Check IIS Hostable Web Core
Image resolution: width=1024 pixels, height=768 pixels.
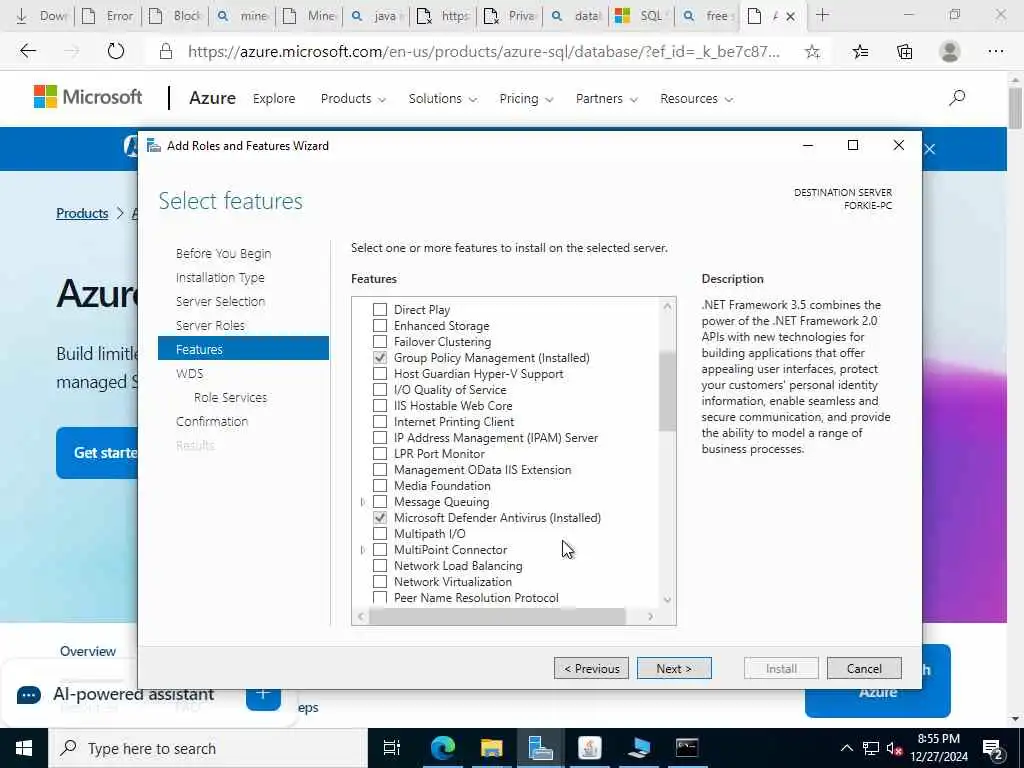pyautogui.click(x=379, y=406)
